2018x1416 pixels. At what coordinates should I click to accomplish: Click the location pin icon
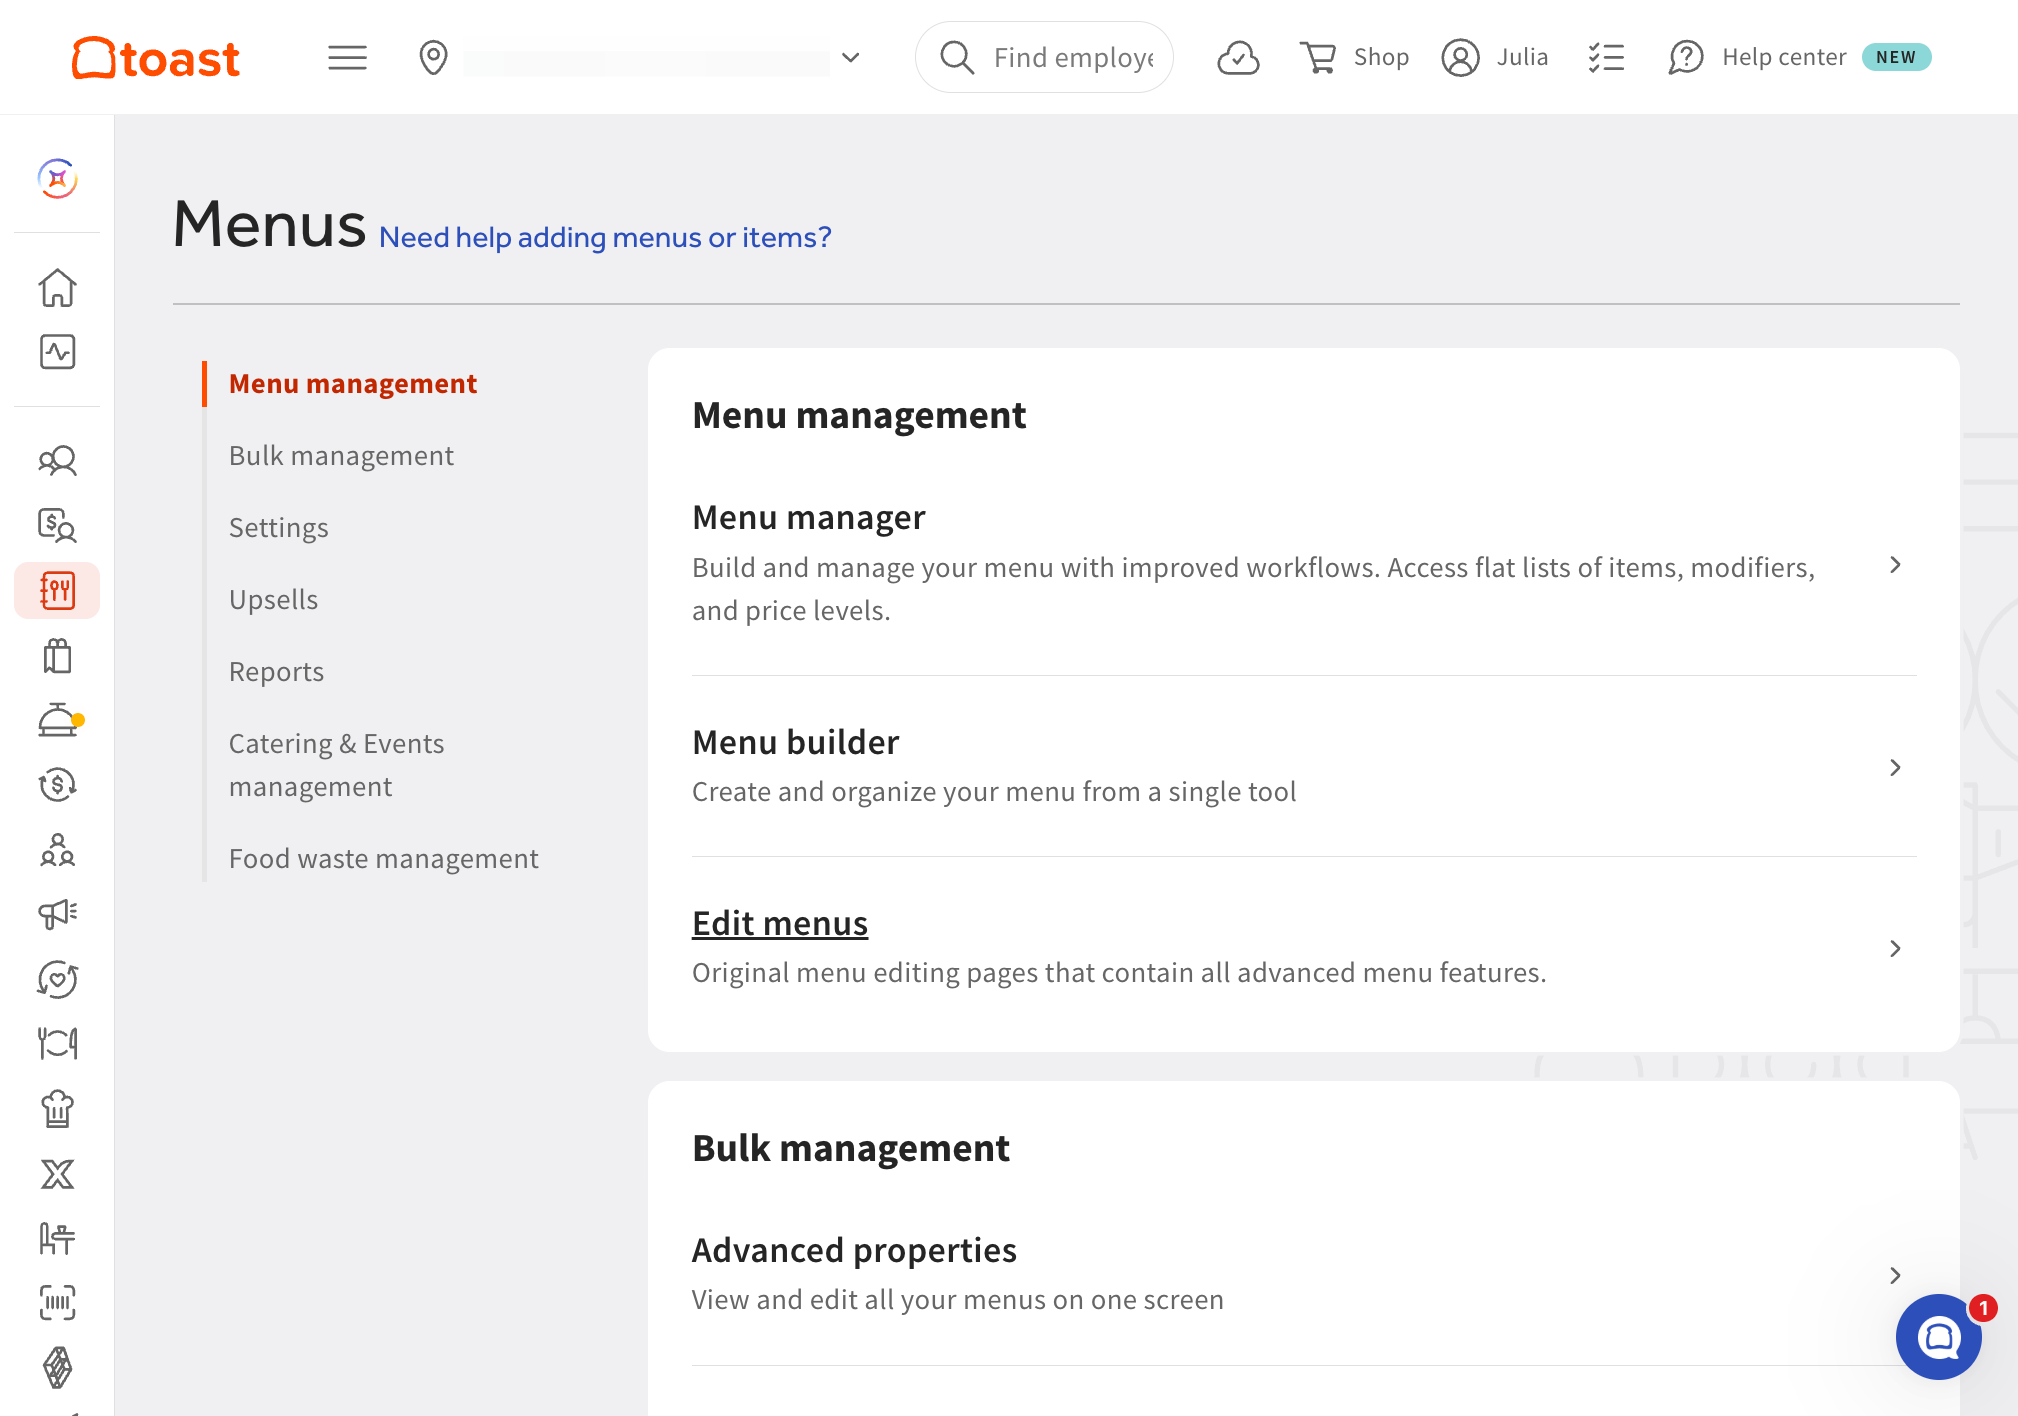(433, 58)
